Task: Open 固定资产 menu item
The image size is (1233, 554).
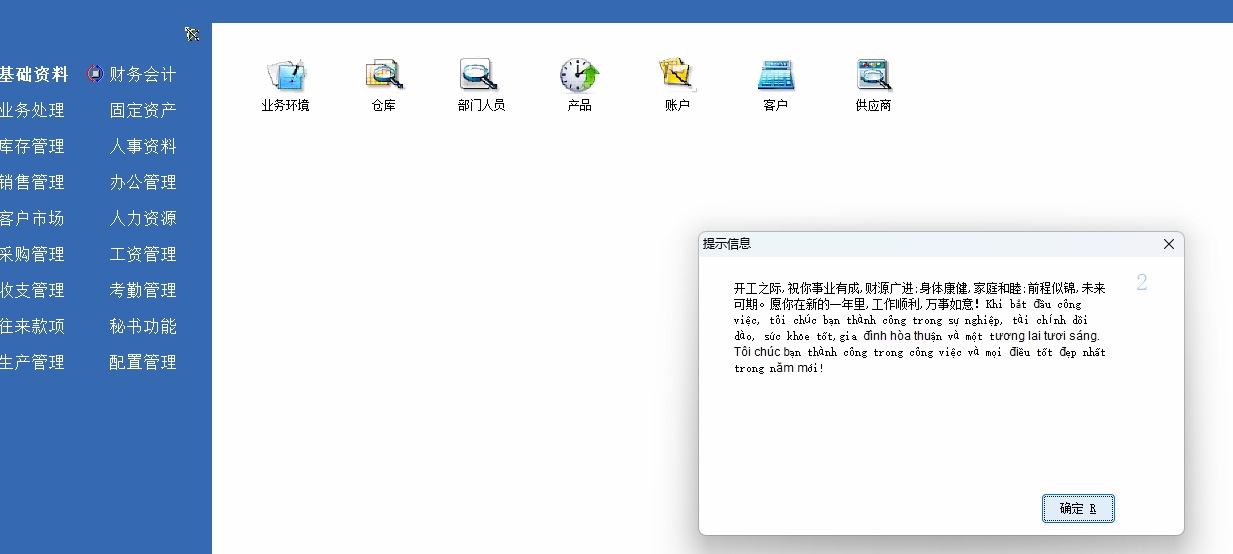Action: (142, 110)
